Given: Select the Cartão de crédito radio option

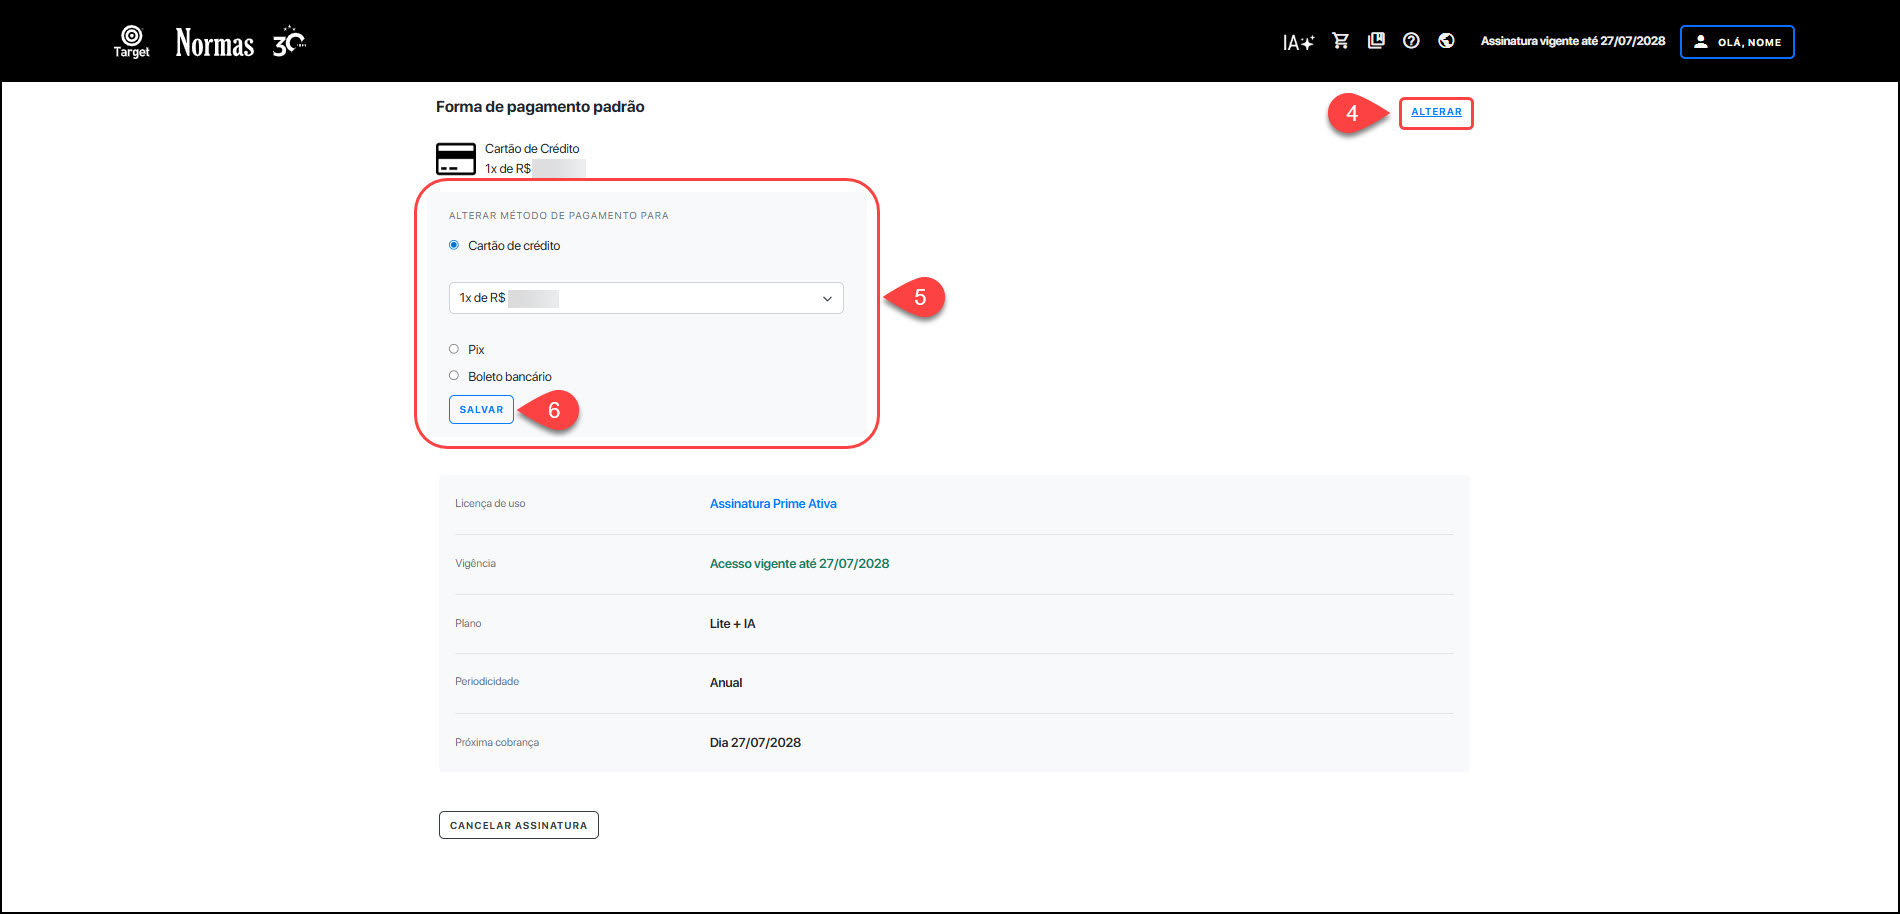Looking at the screenshot, I should (454, 245).
